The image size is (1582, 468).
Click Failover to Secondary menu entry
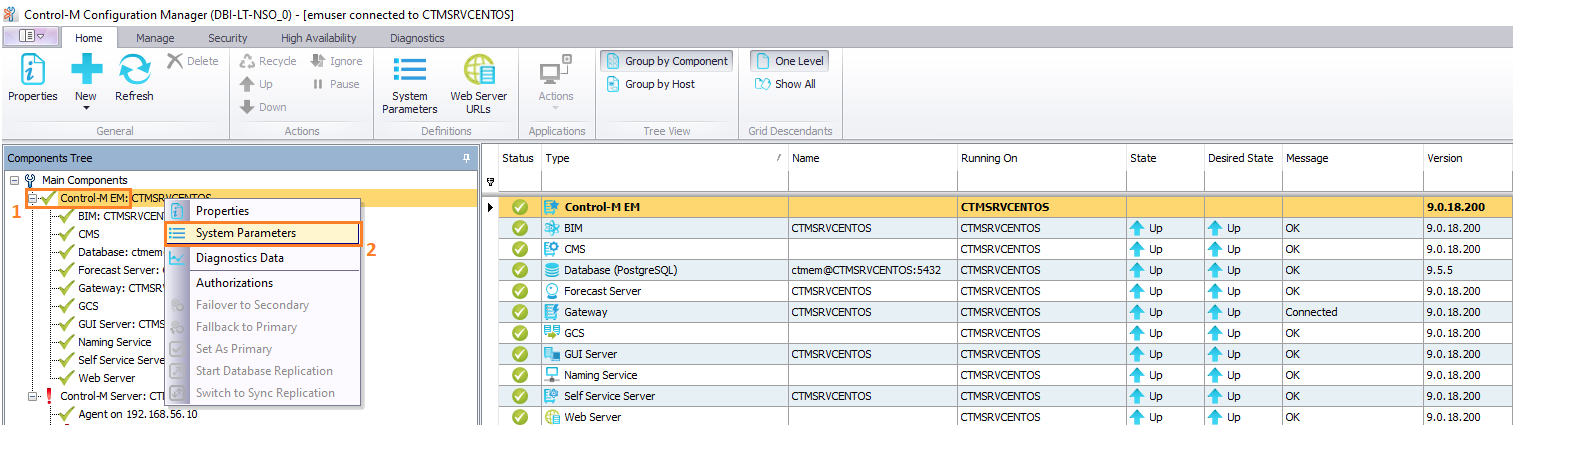pos(262,305)
